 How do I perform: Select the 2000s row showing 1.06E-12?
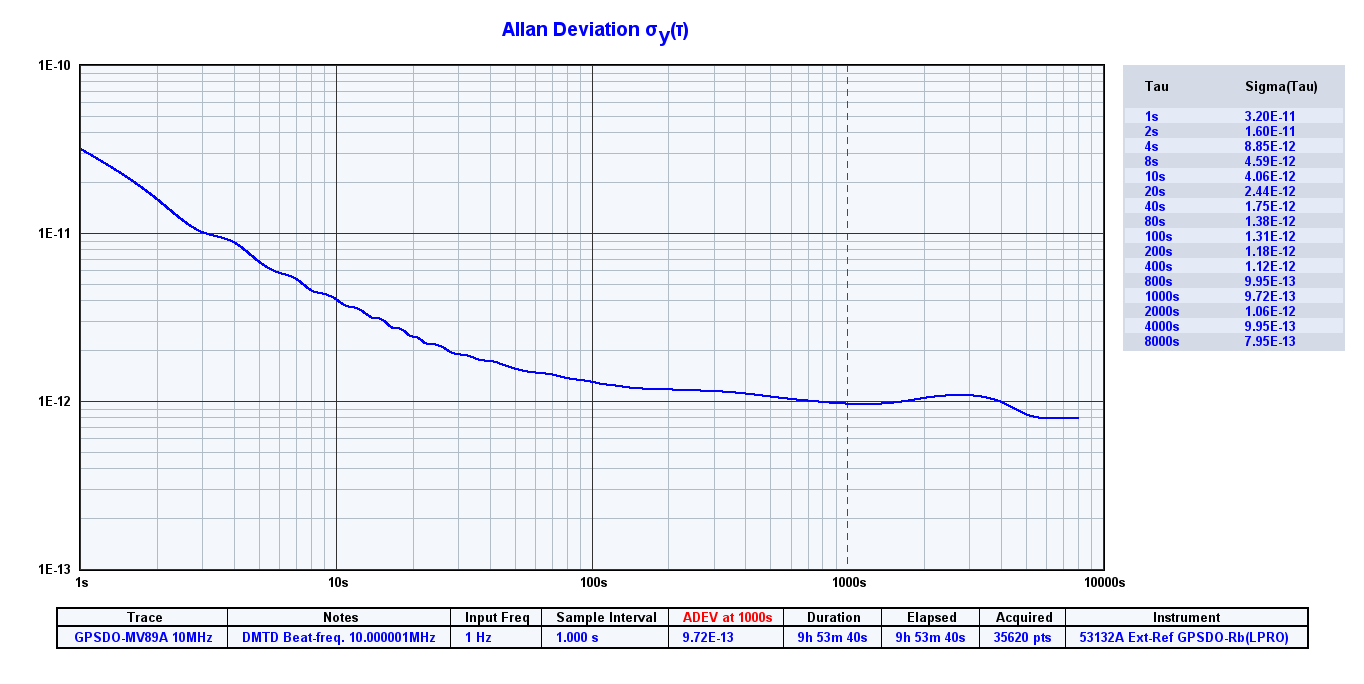1233,311
